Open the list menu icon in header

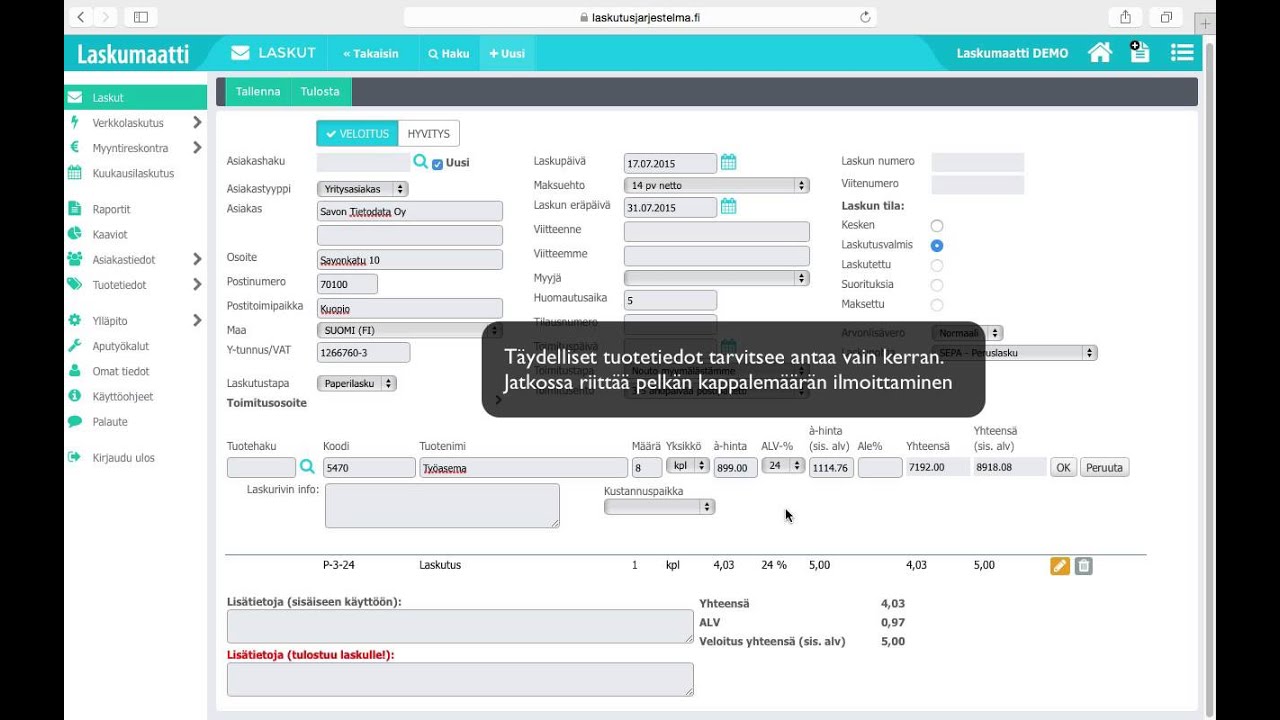click(x=1182, y=53)
